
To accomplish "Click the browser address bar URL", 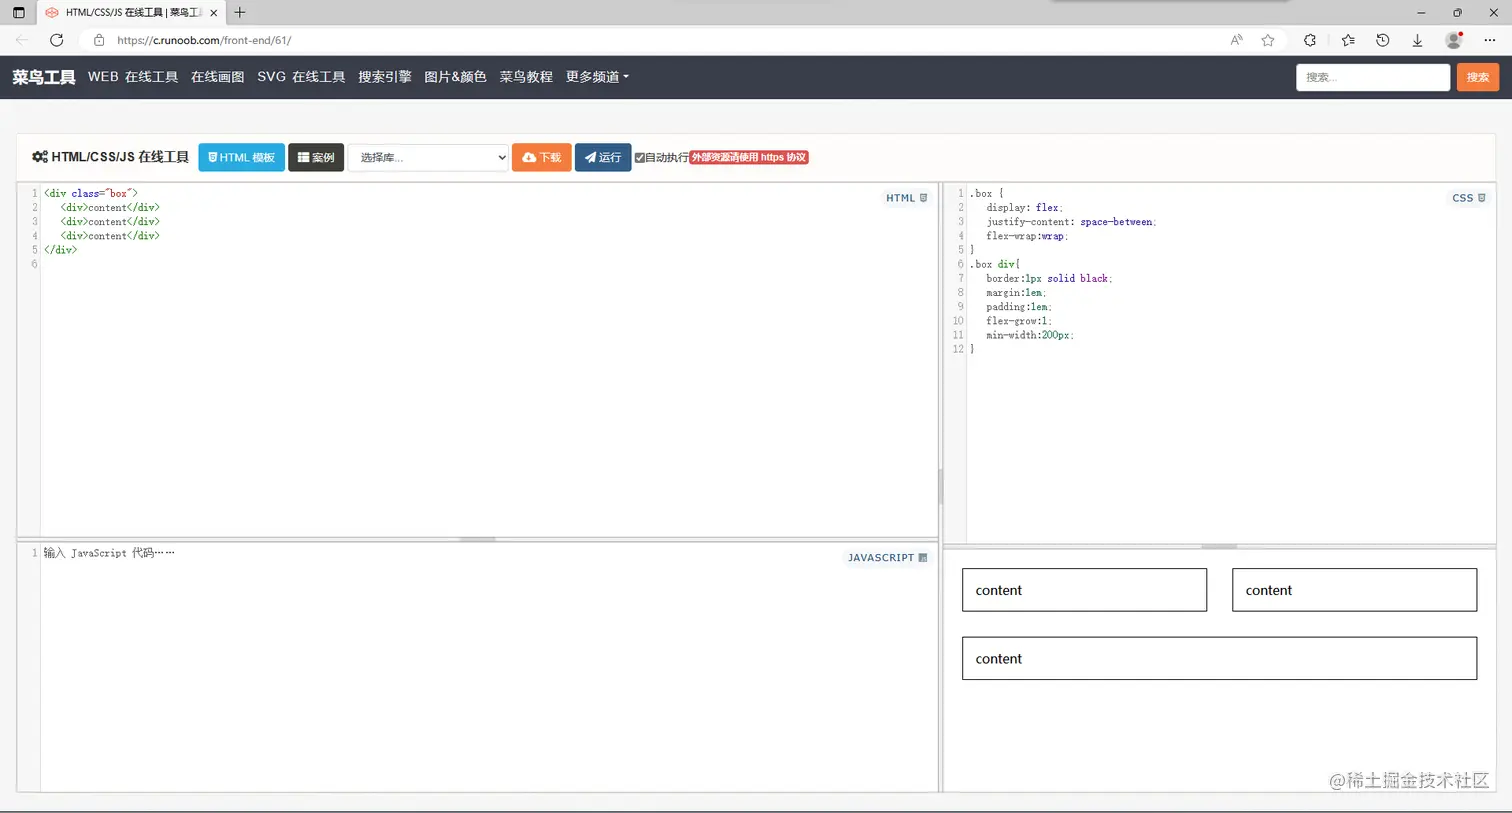I will (204, 40).
